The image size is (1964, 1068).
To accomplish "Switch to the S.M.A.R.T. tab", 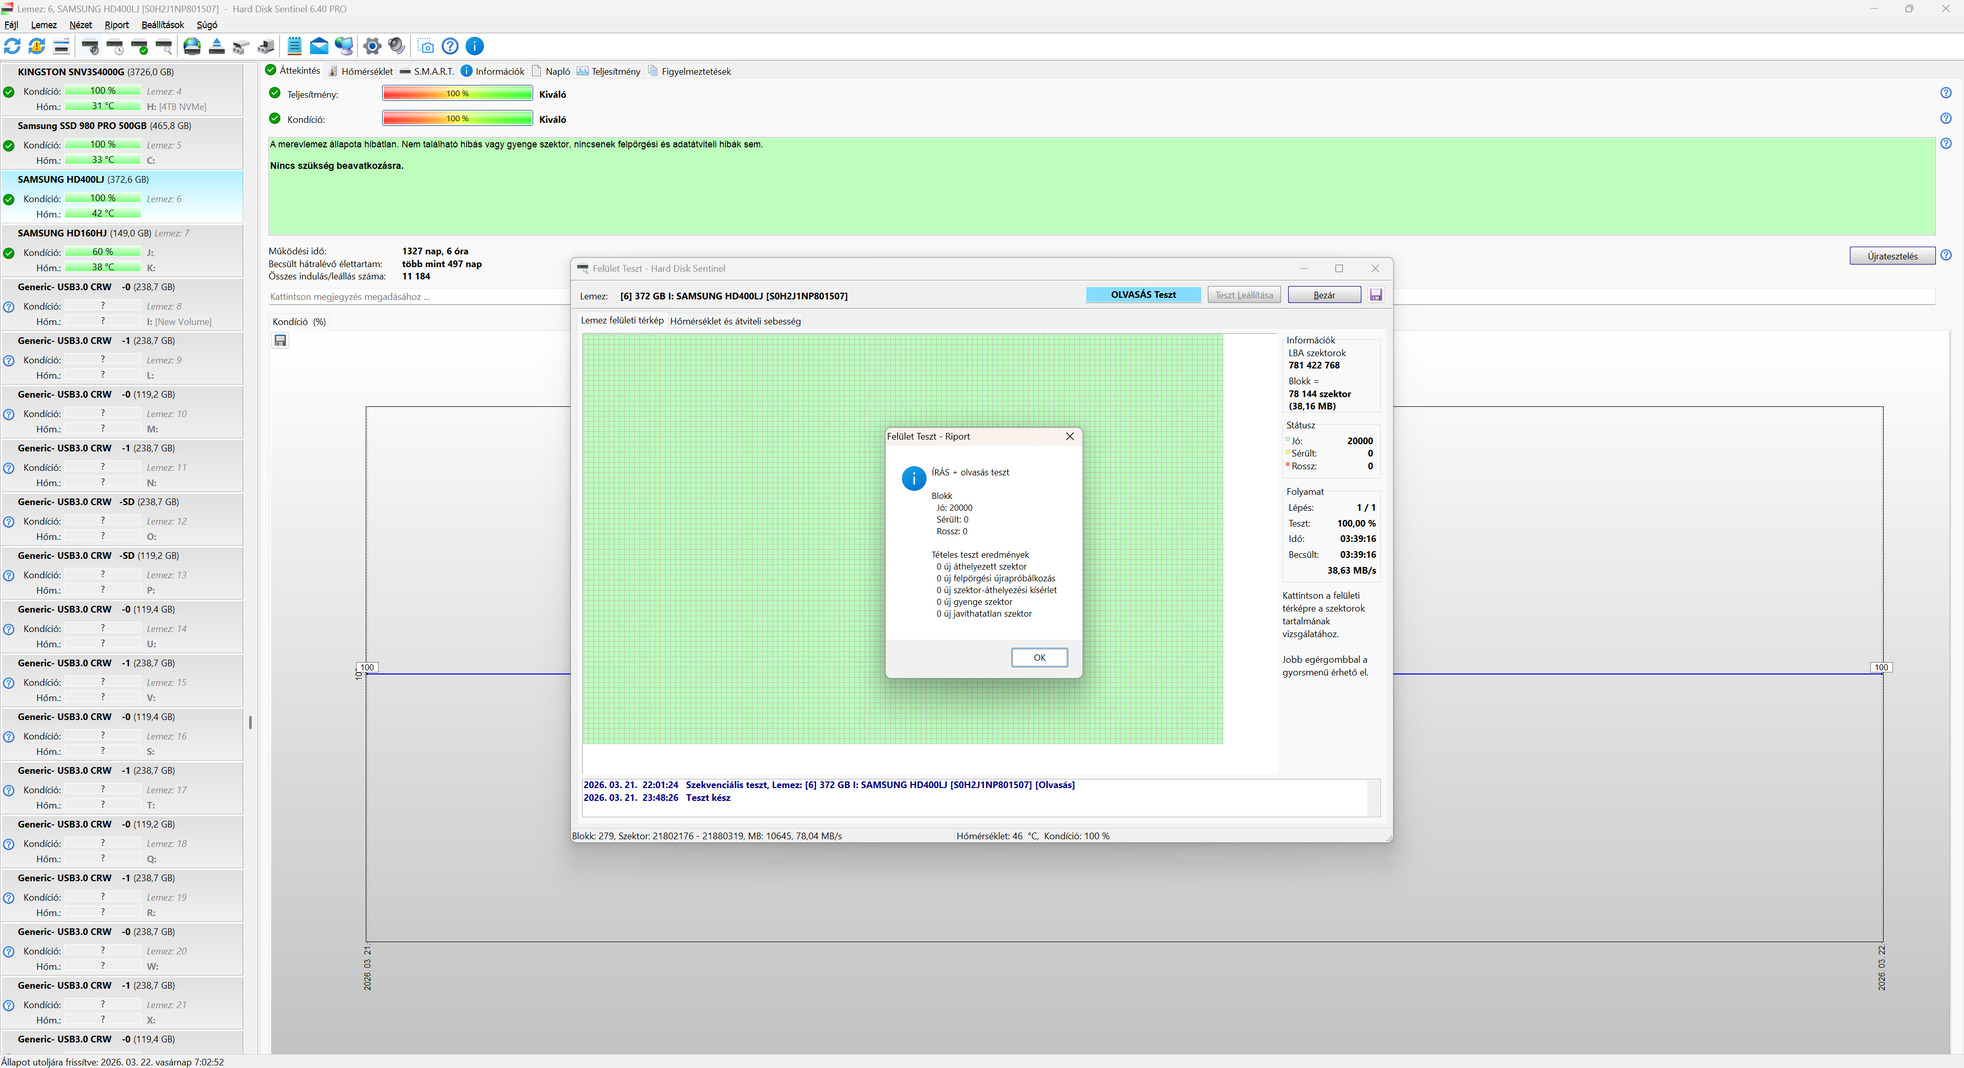I will [x=427, y=71].
